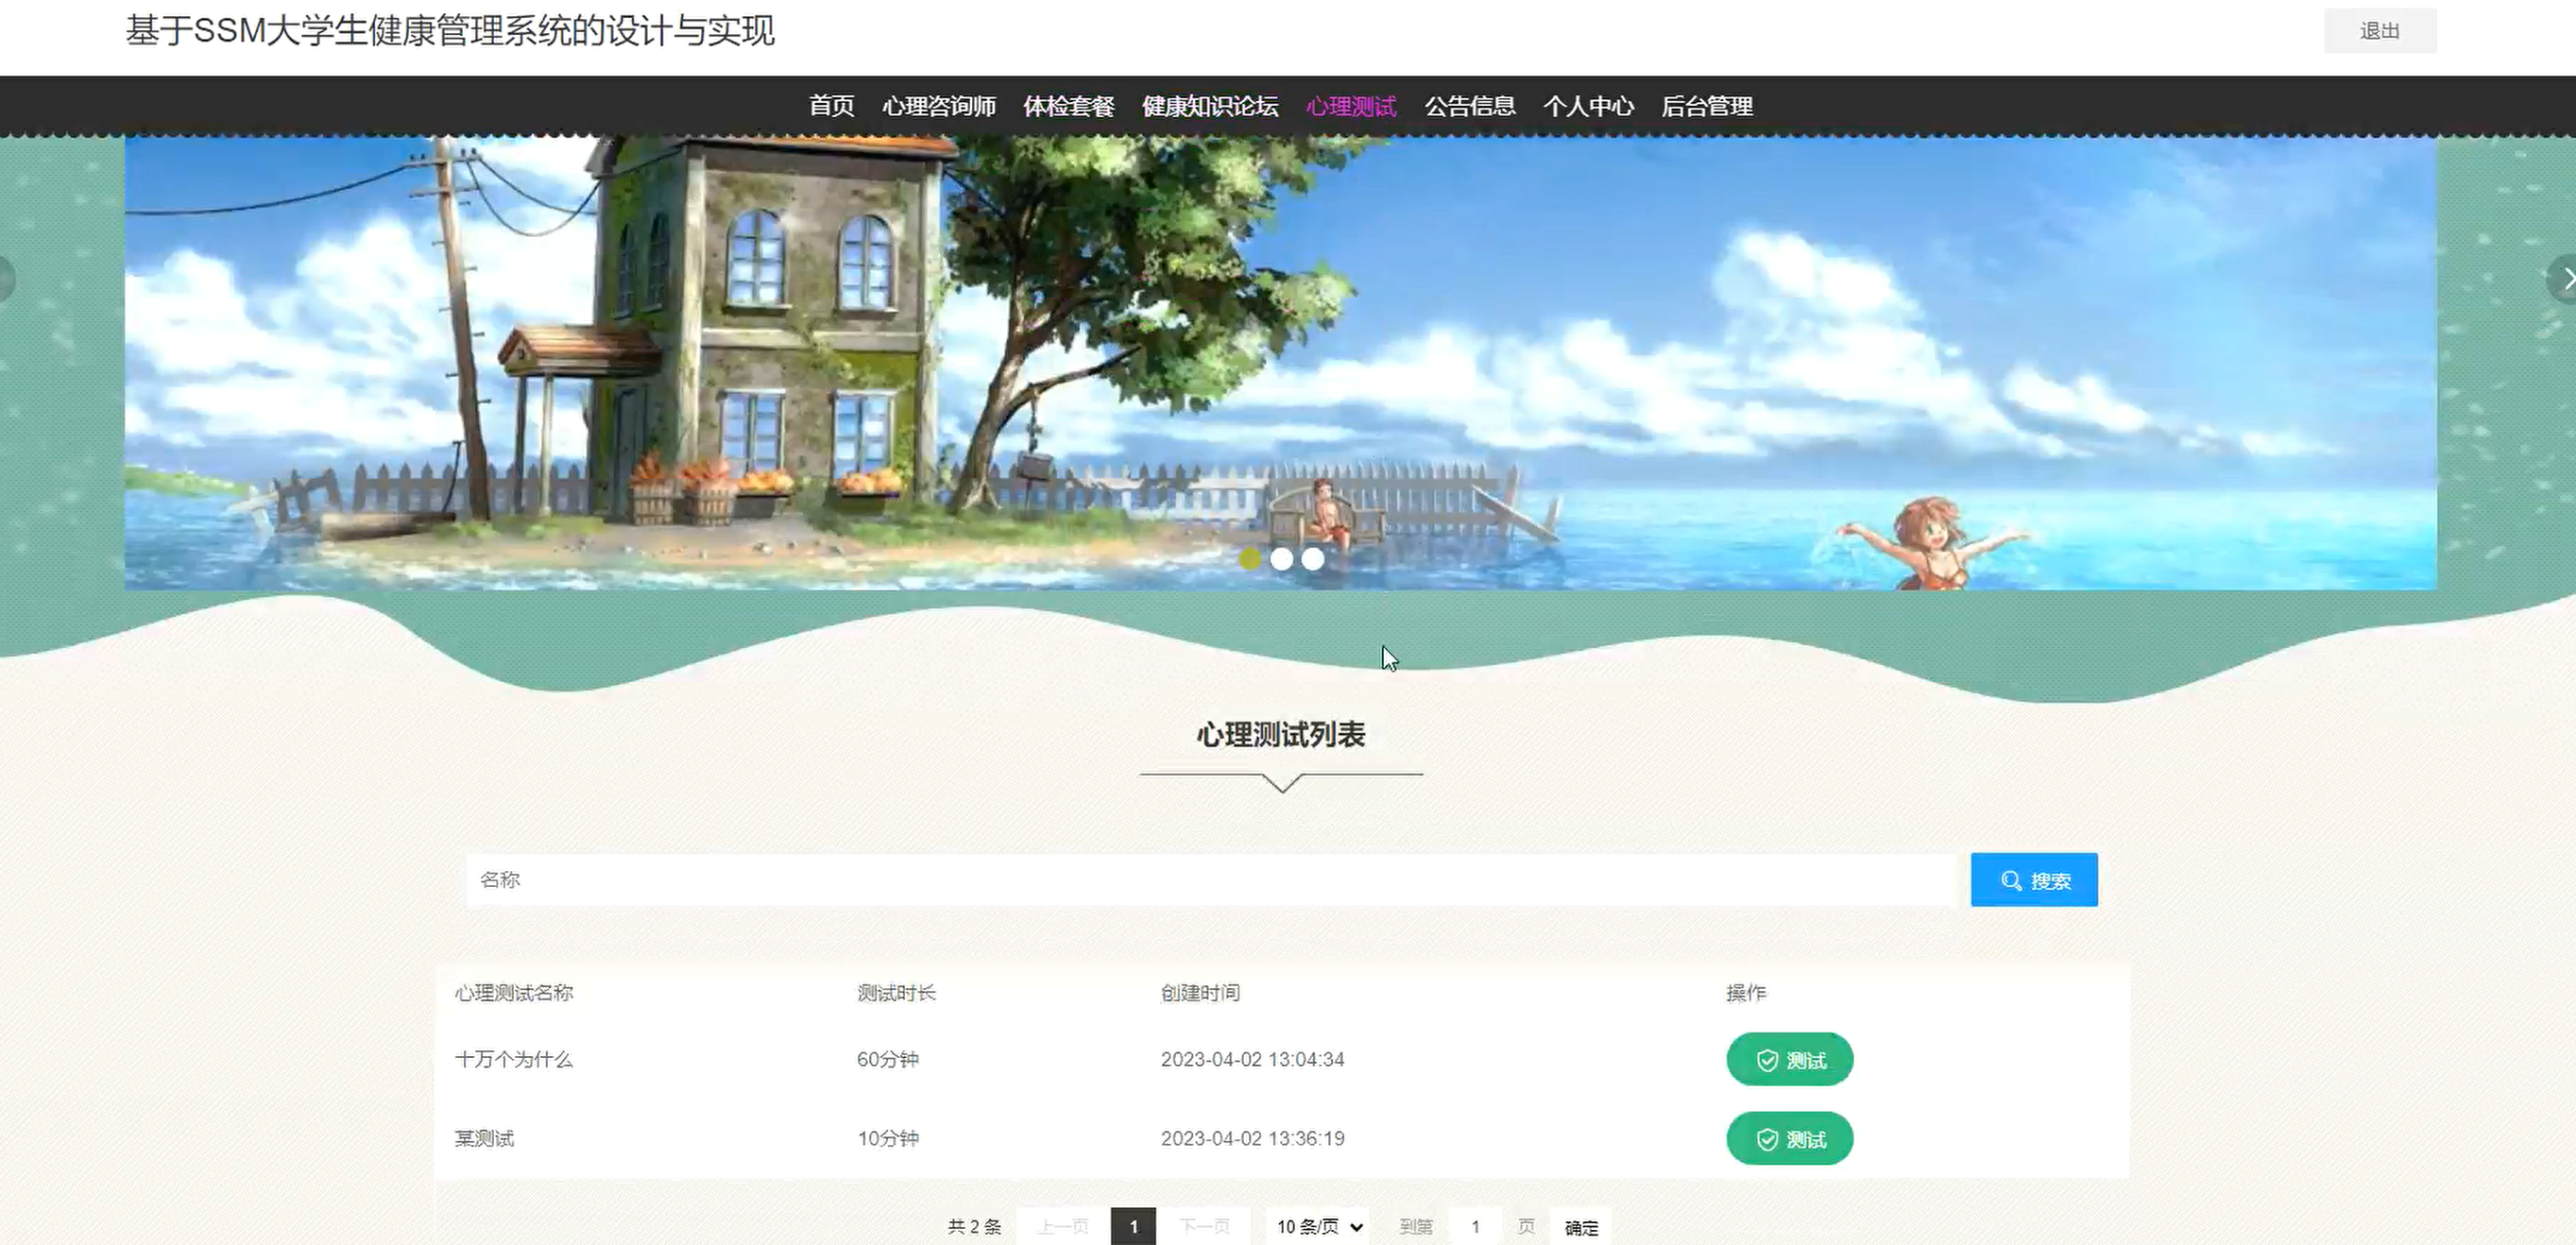Click the blue 搜索 button

pyautogui.click(x=2034, y=880)
